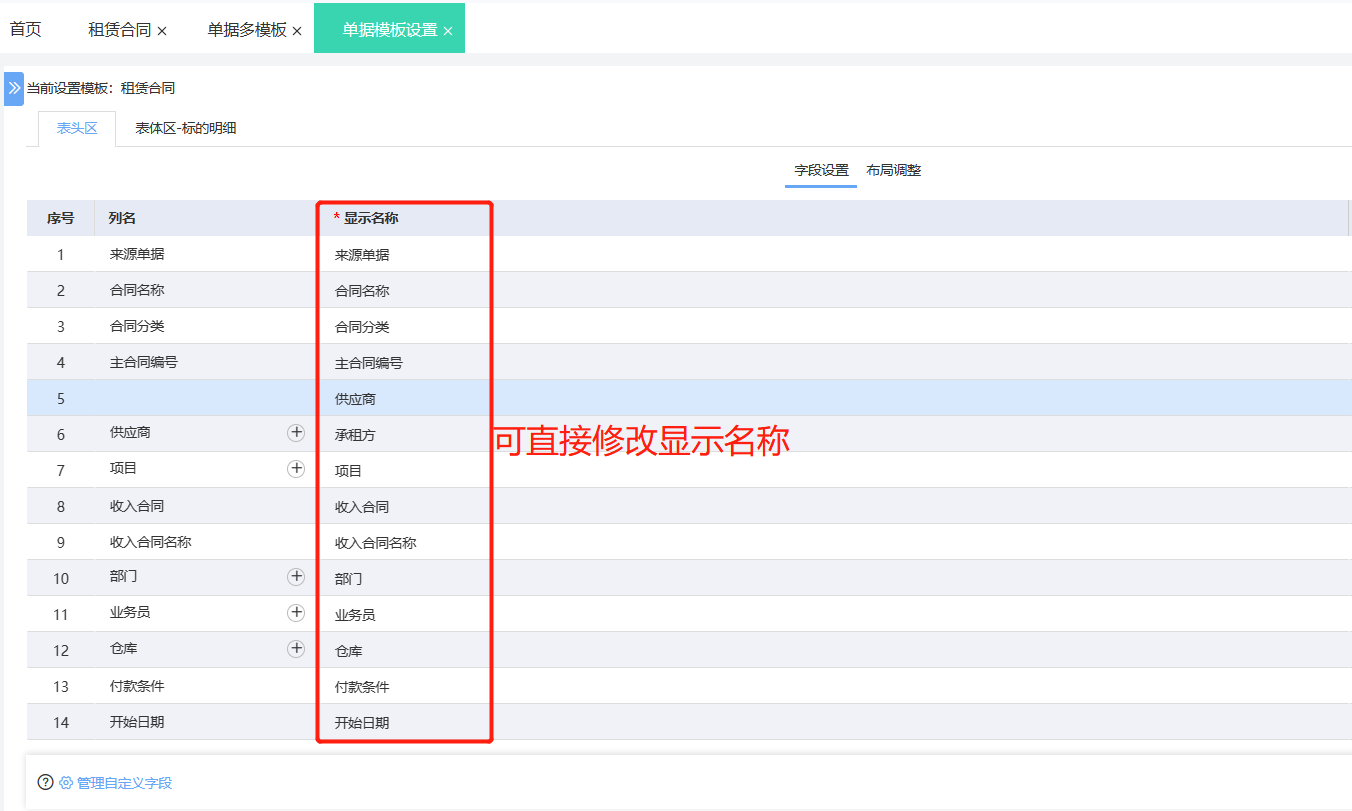Click plus icon beside 项目 row

(296, 469)
